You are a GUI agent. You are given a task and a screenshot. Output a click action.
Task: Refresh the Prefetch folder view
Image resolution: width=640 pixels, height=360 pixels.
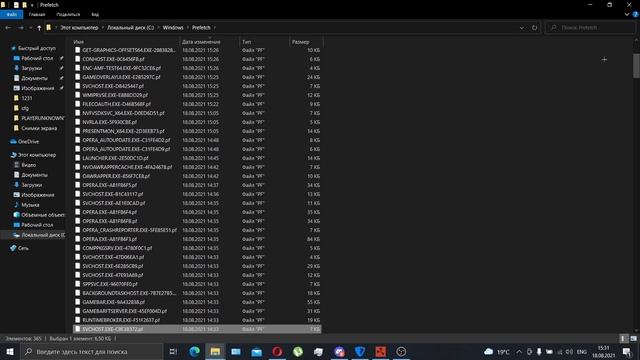534,28
